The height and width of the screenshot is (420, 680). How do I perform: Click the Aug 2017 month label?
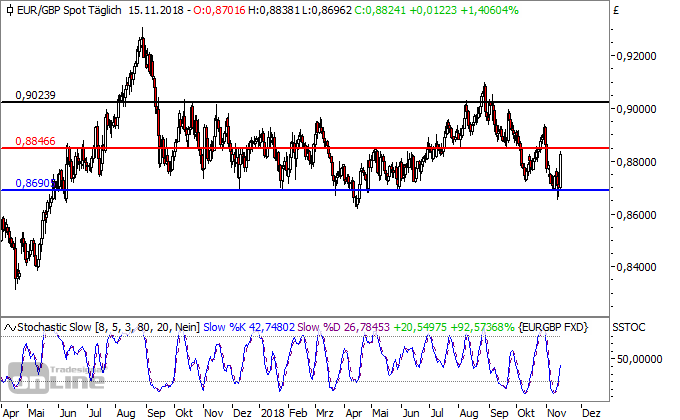click(125, 413)
